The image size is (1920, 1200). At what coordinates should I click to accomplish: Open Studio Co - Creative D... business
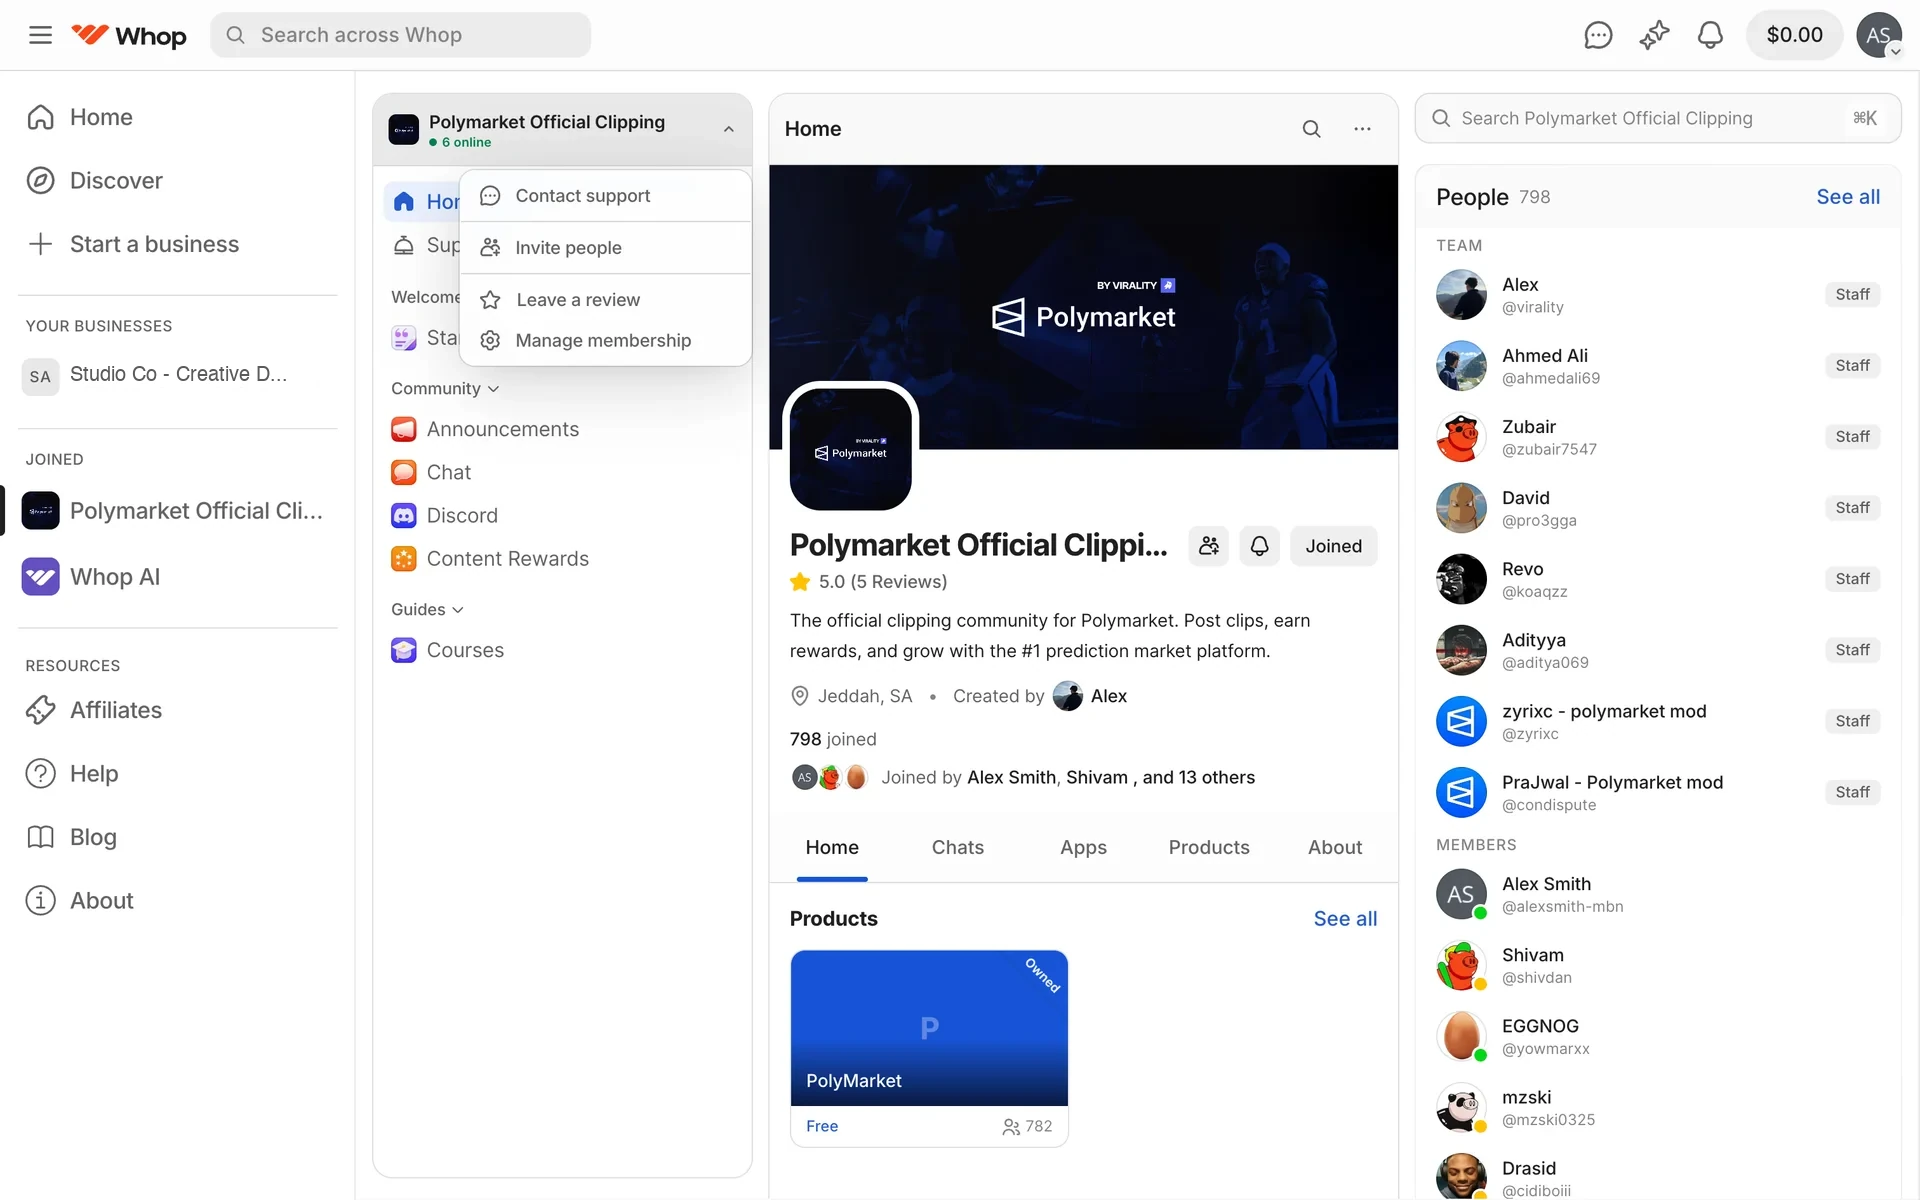[x=178, y=375]
